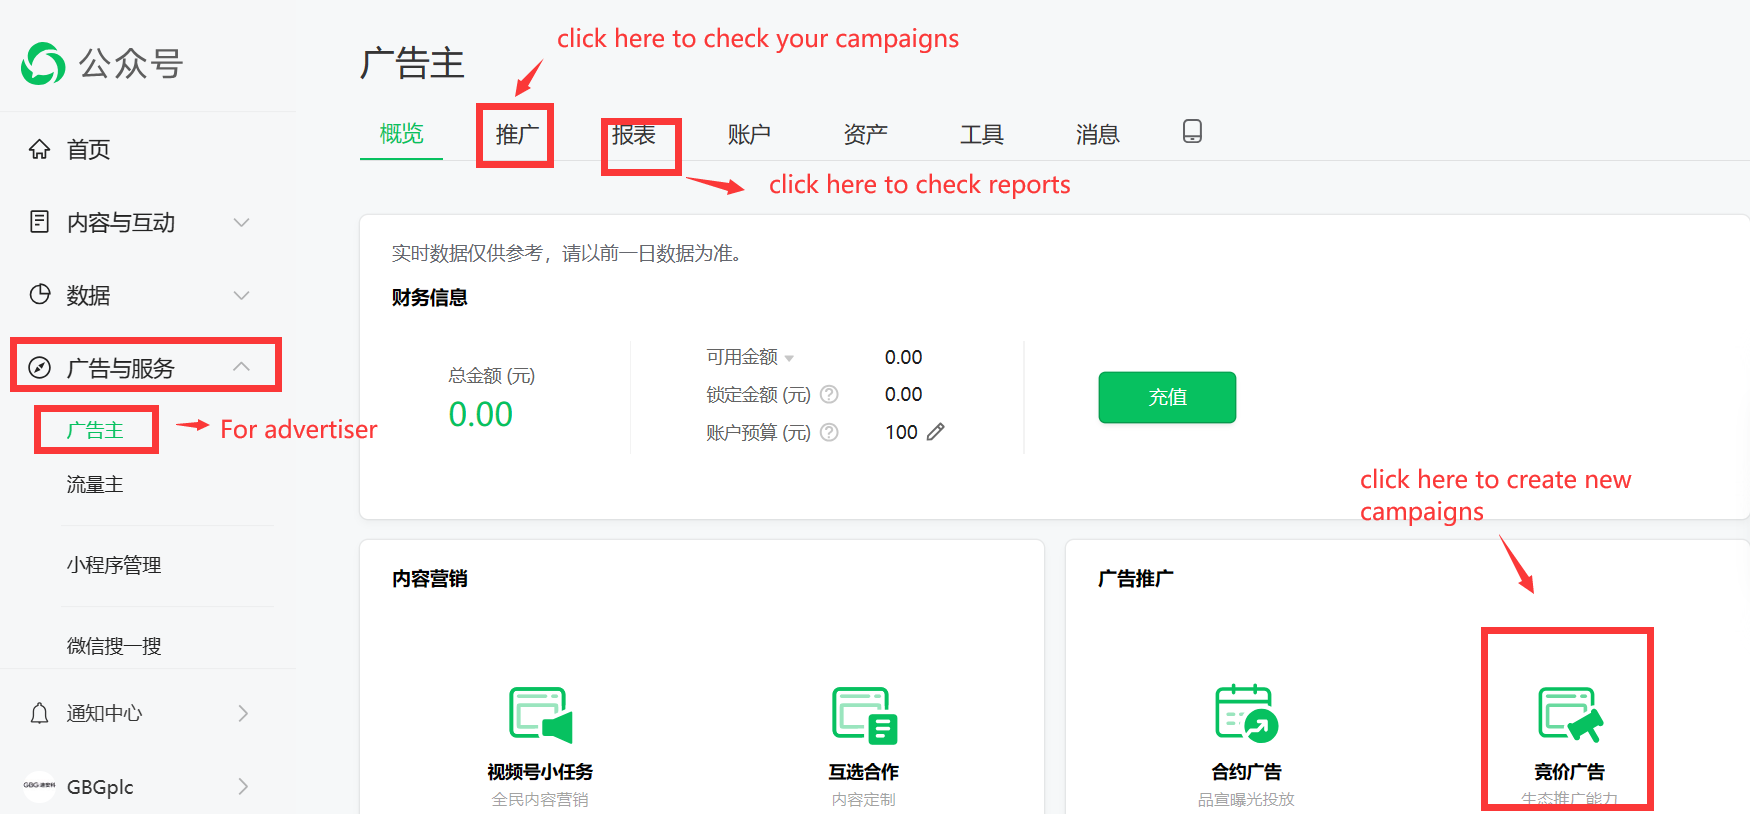
Task: Click the home icon beside 首页
Action: coord(40,149)
